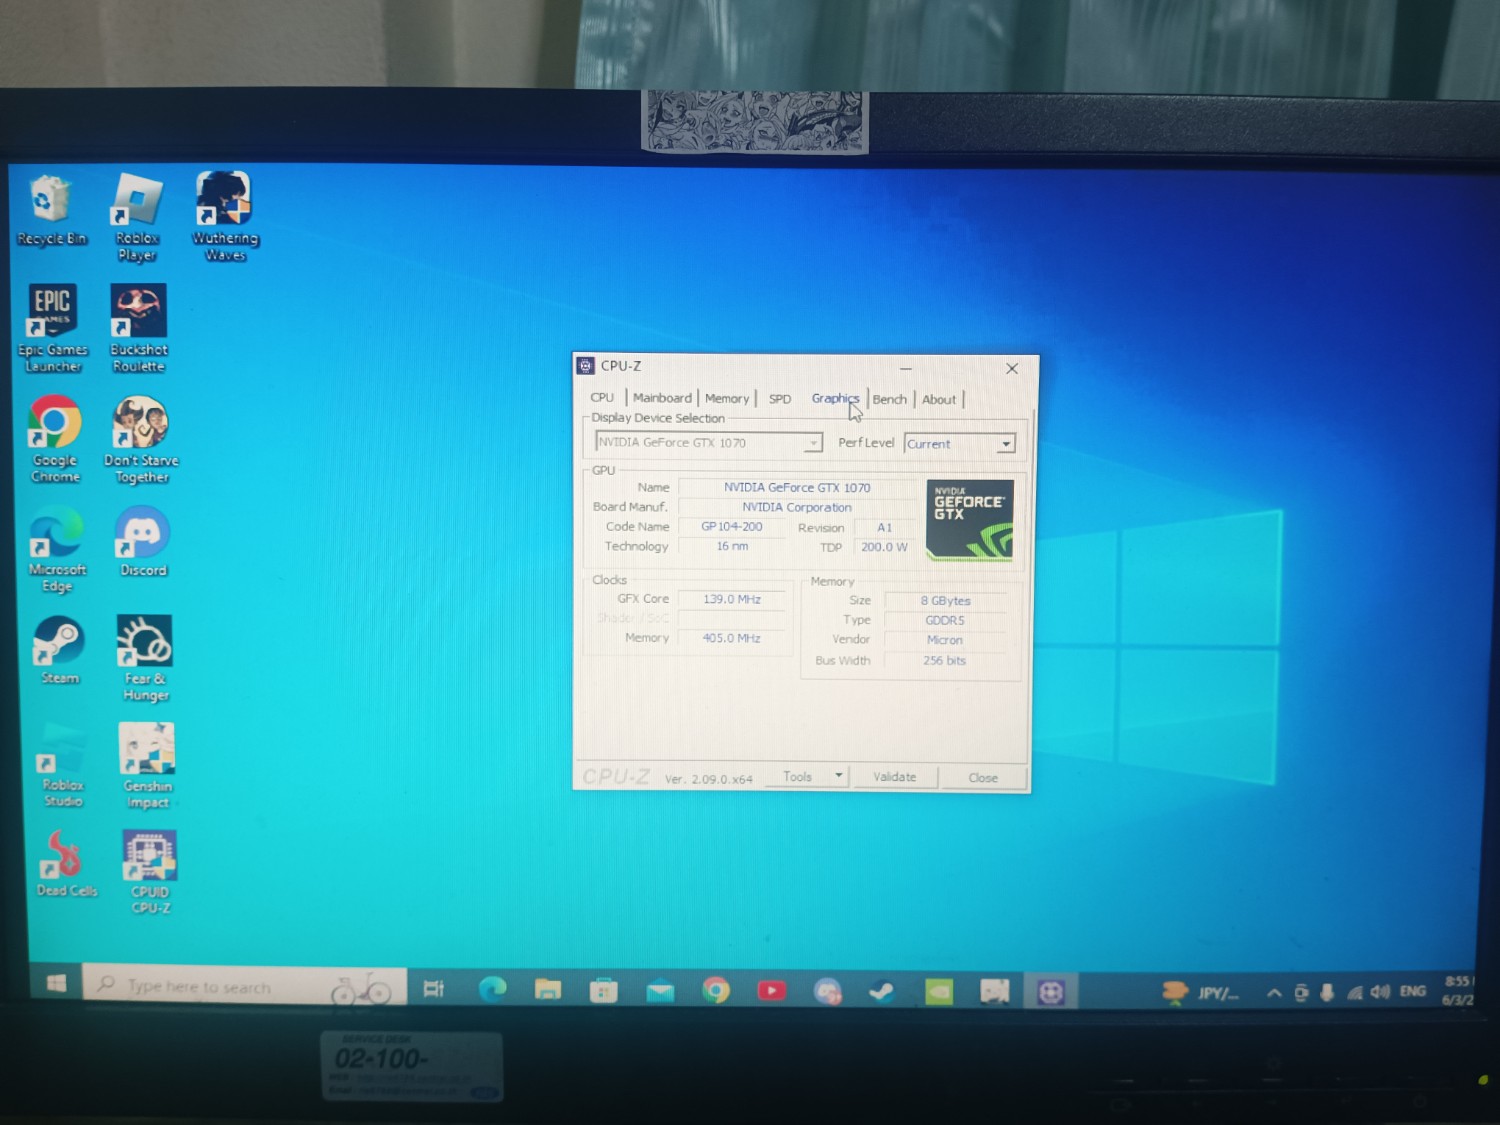Click the GDDR5 memory type value
The width and height of the screenshot is (1500, 1125).
tap(945, 620)
